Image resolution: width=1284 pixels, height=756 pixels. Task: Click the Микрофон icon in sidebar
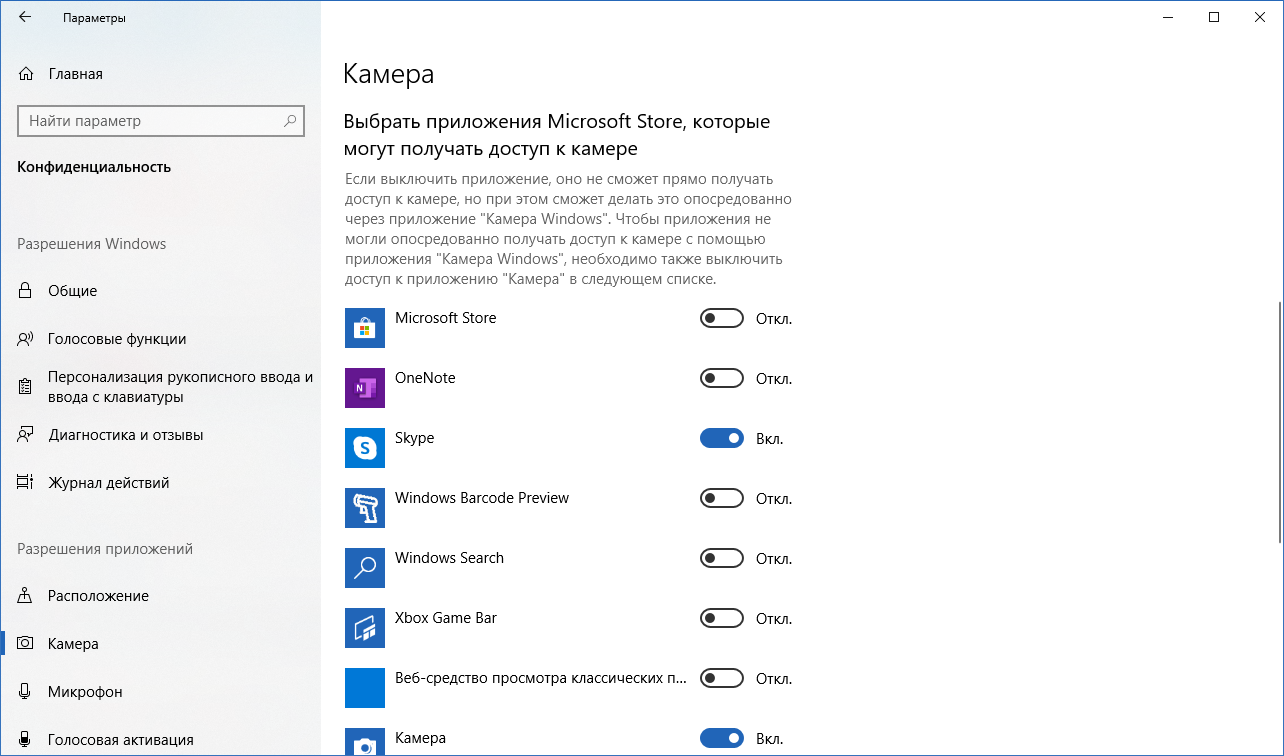(26, 692)
